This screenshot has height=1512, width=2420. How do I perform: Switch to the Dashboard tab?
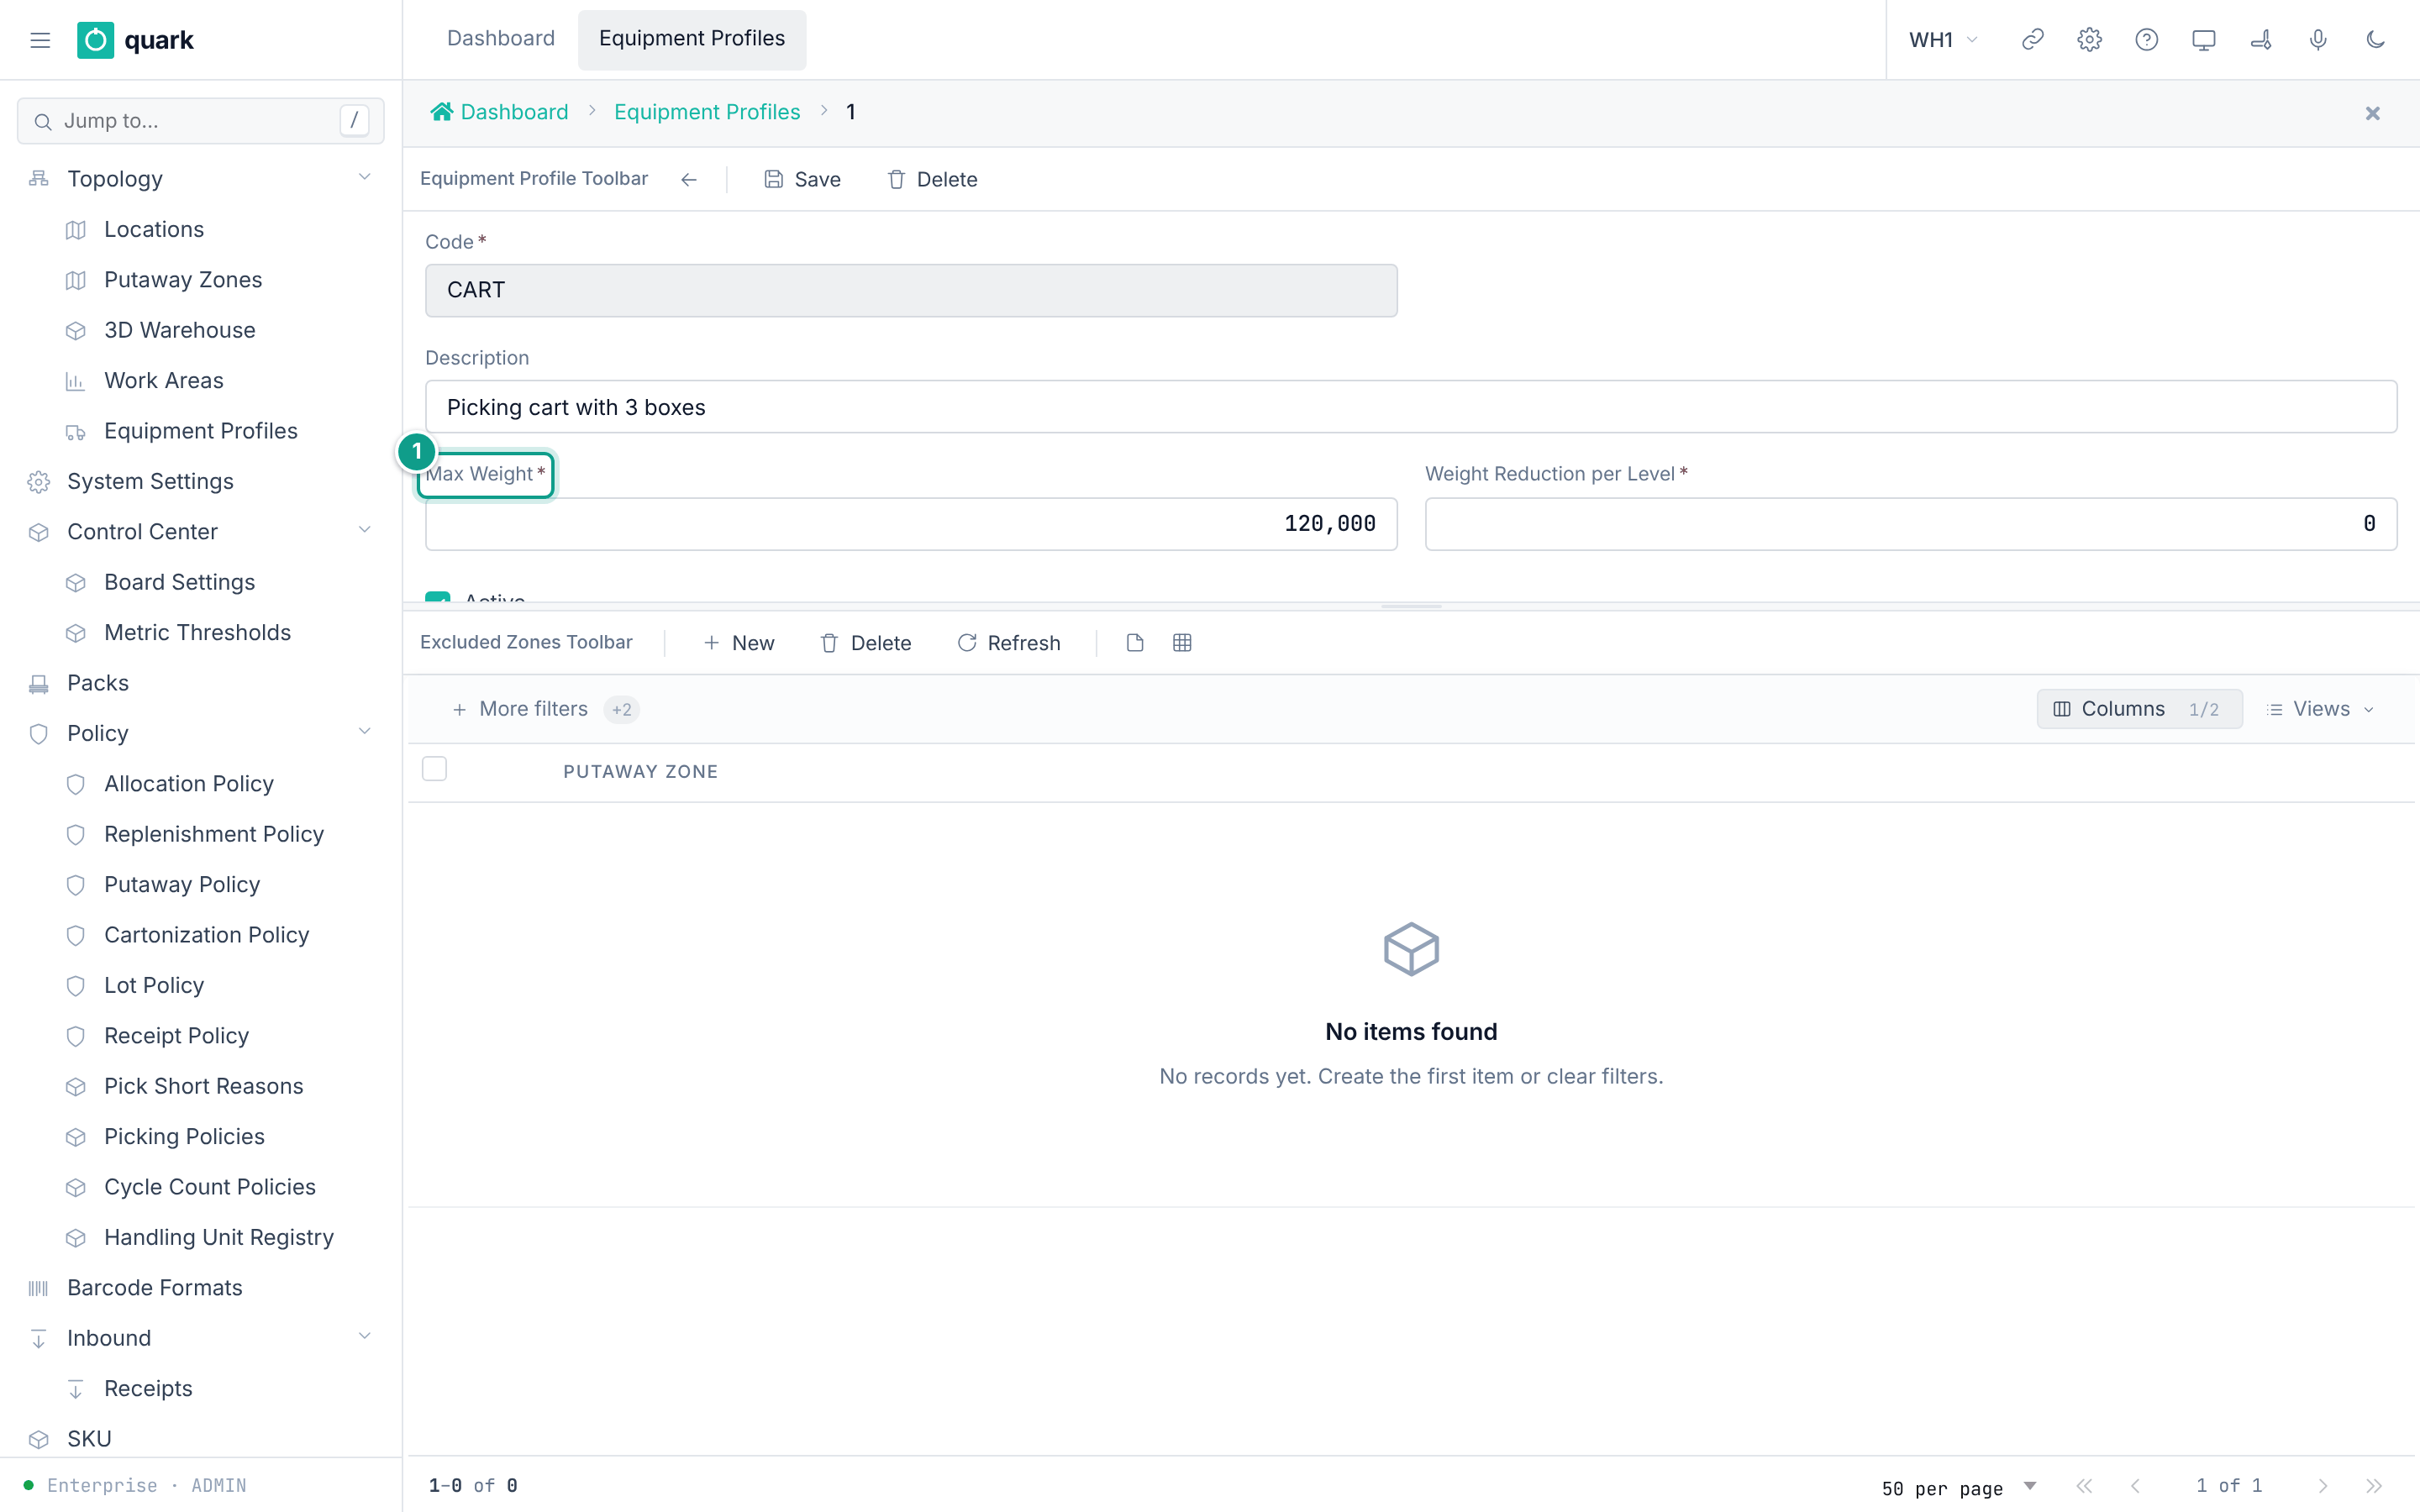pos(500,38)
